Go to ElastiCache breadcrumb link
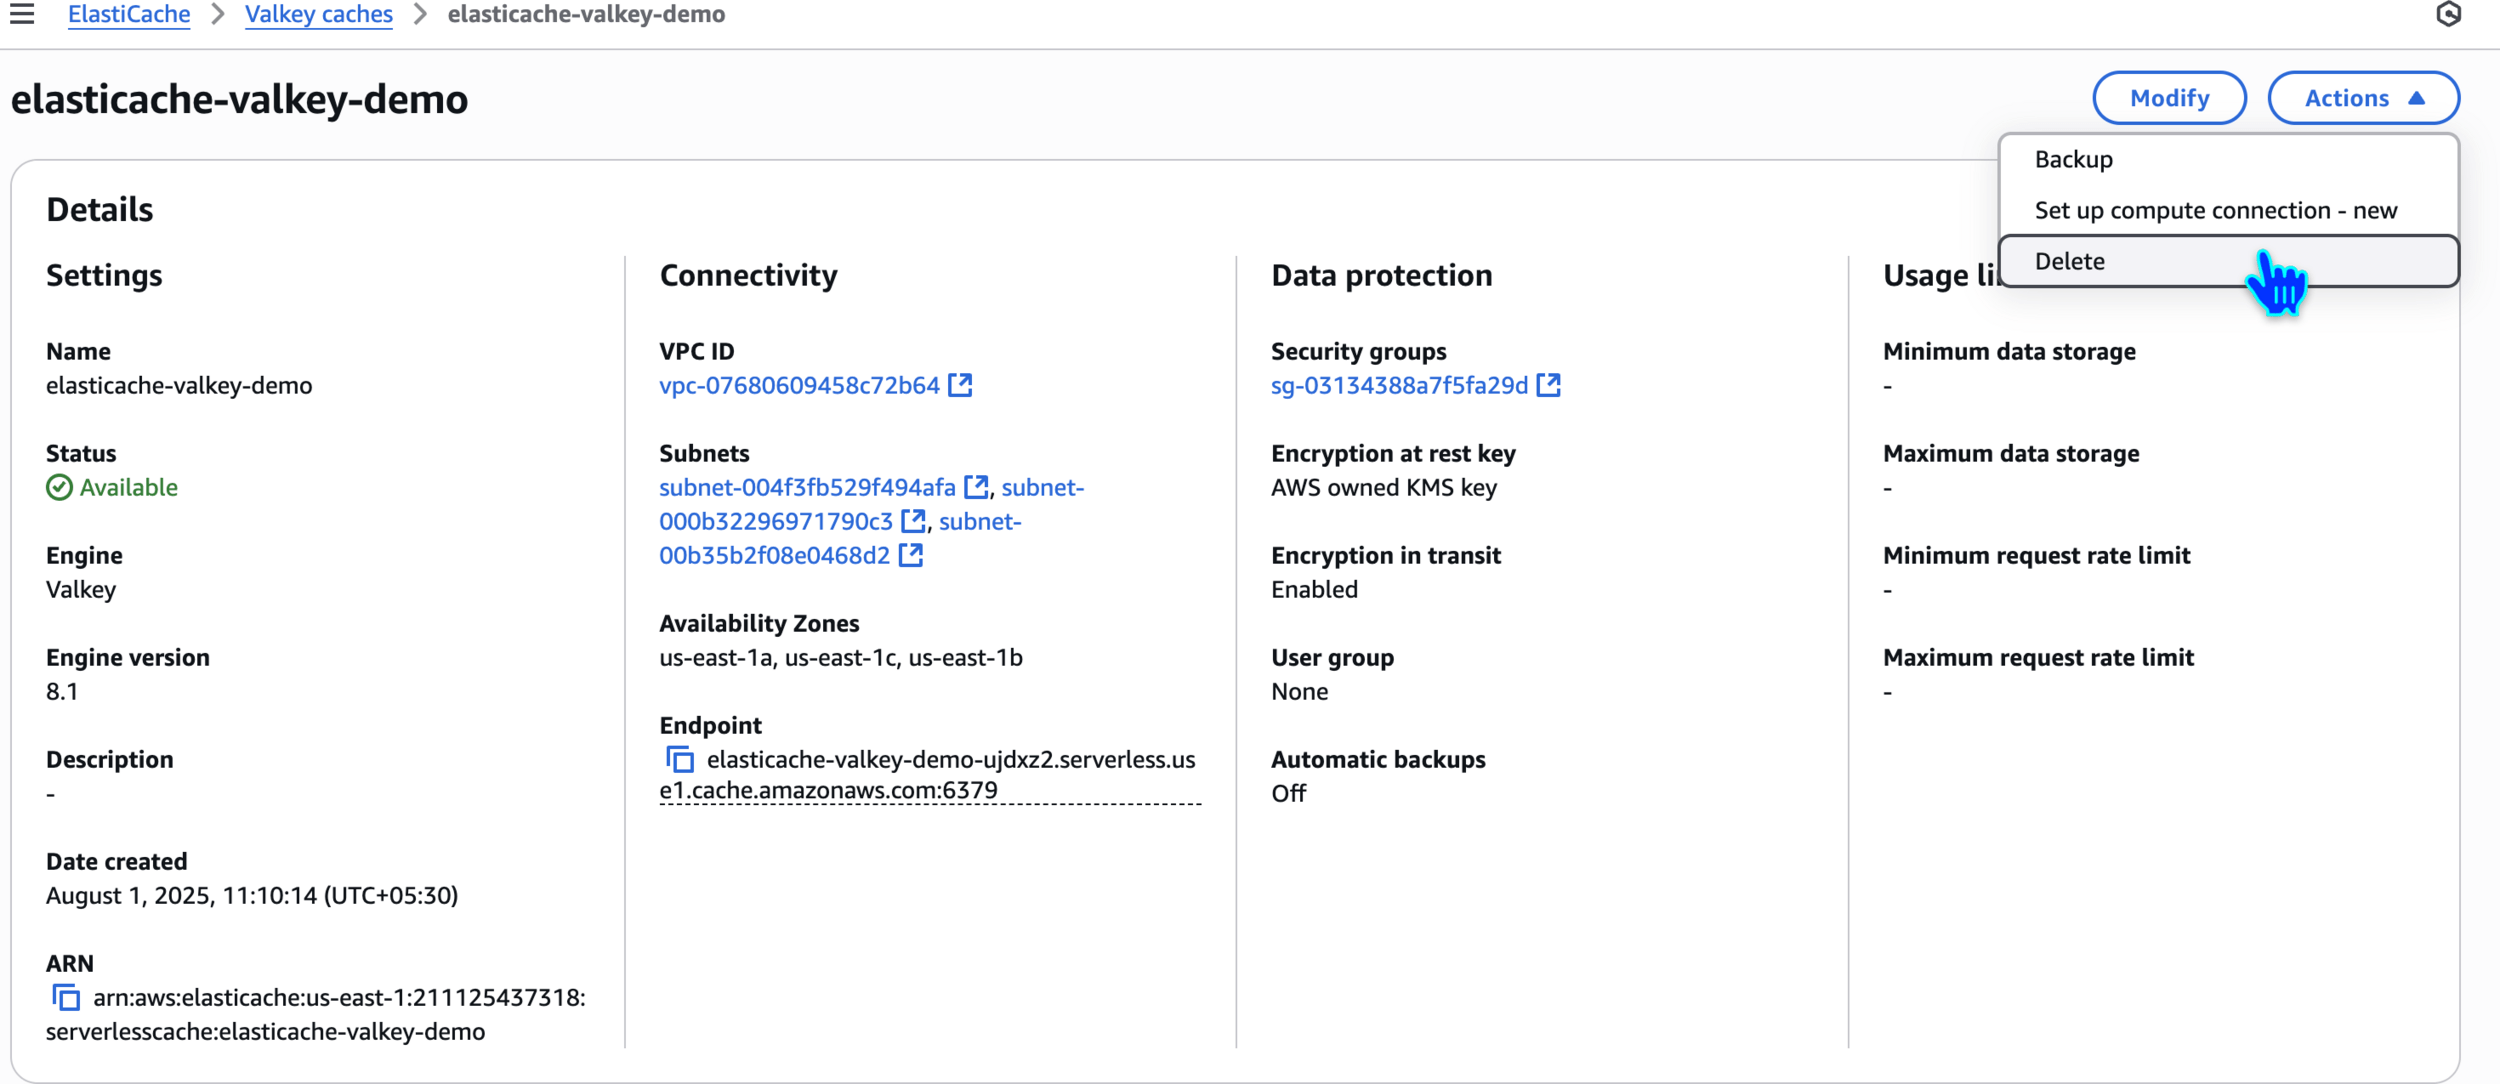This screenshot has width=2500, height=1084. pos(129,15)
